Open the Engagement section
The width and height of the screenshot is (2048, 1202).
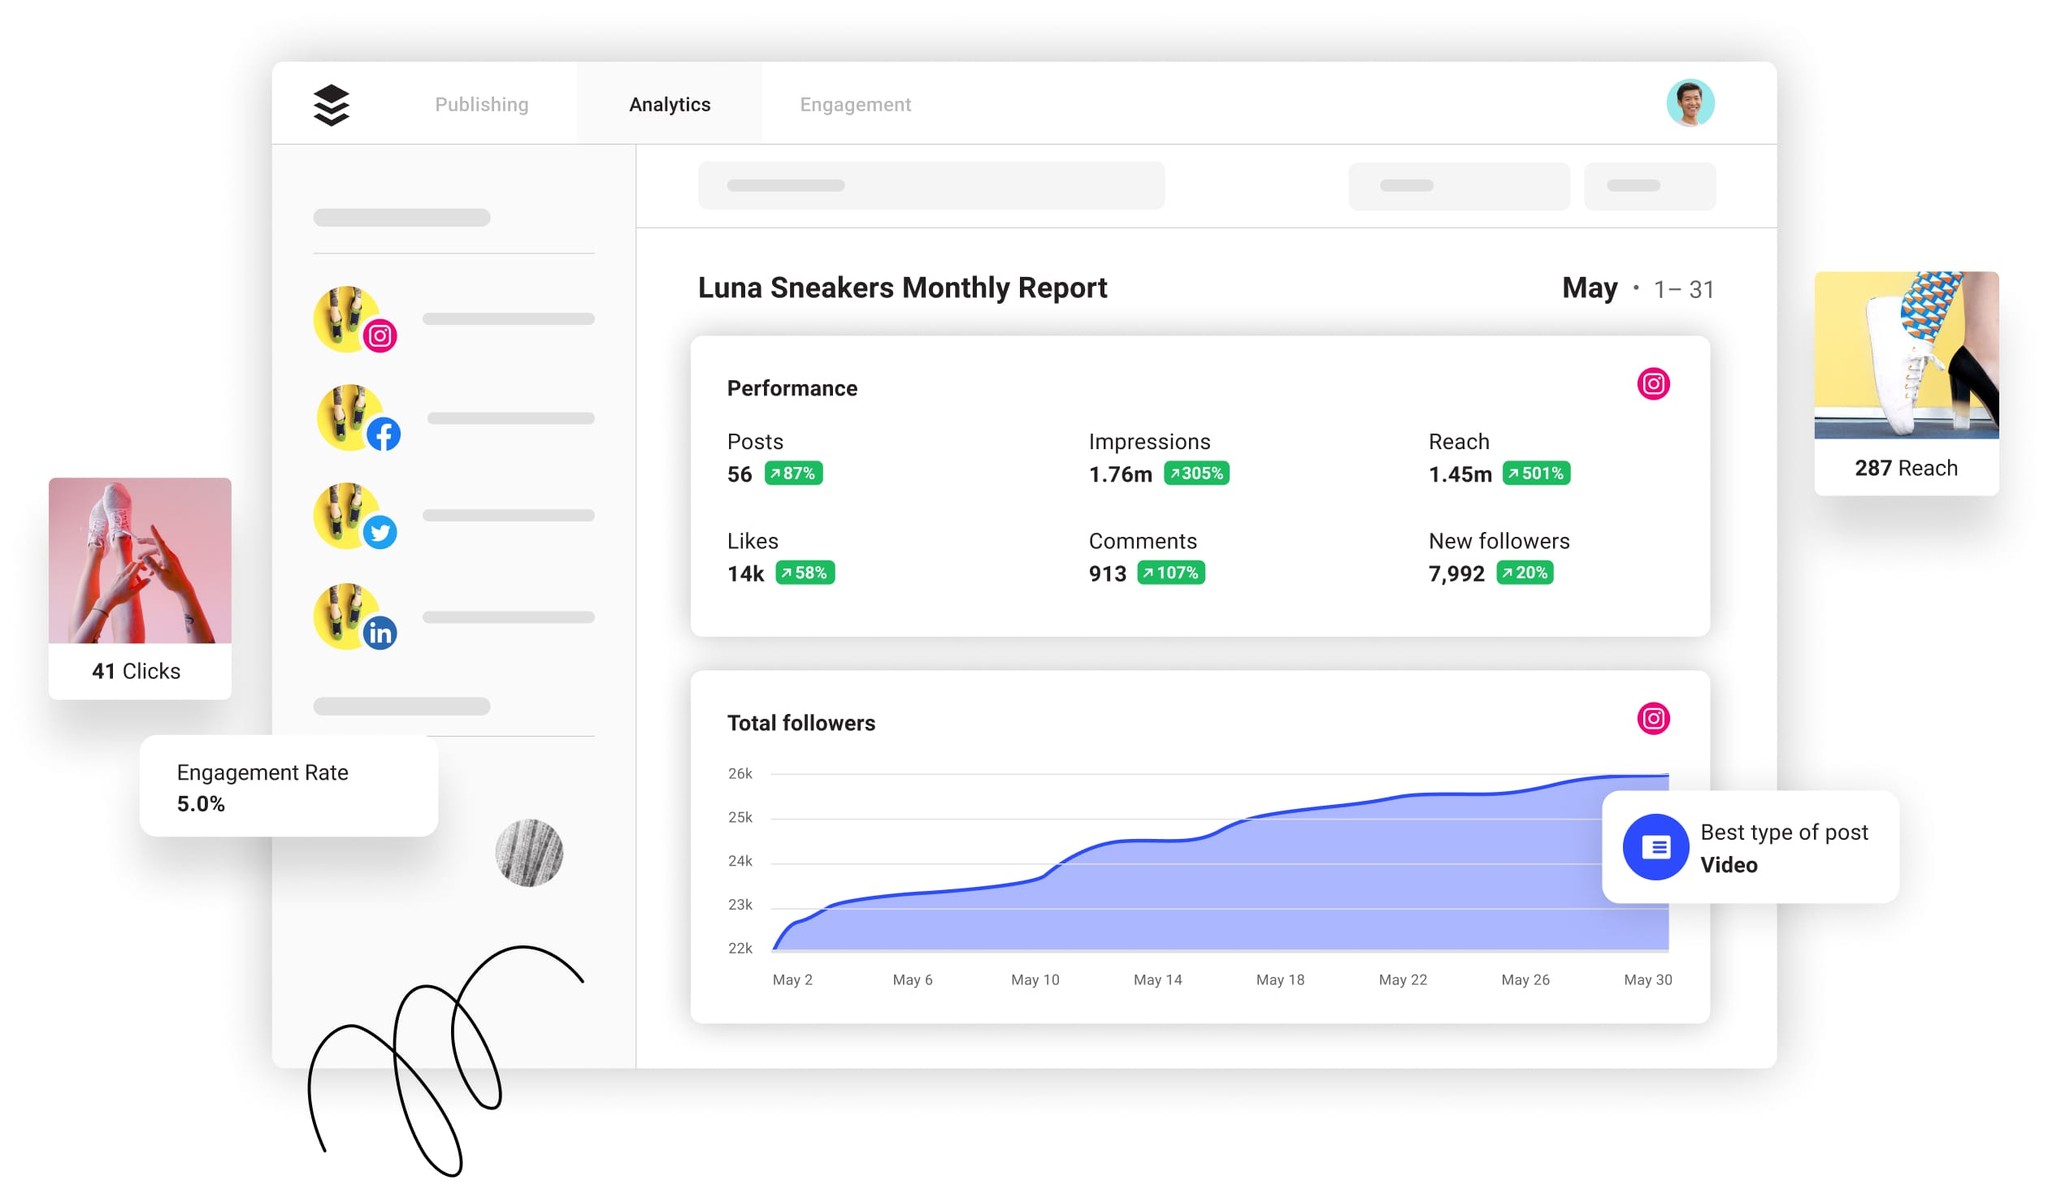[855, 102]
